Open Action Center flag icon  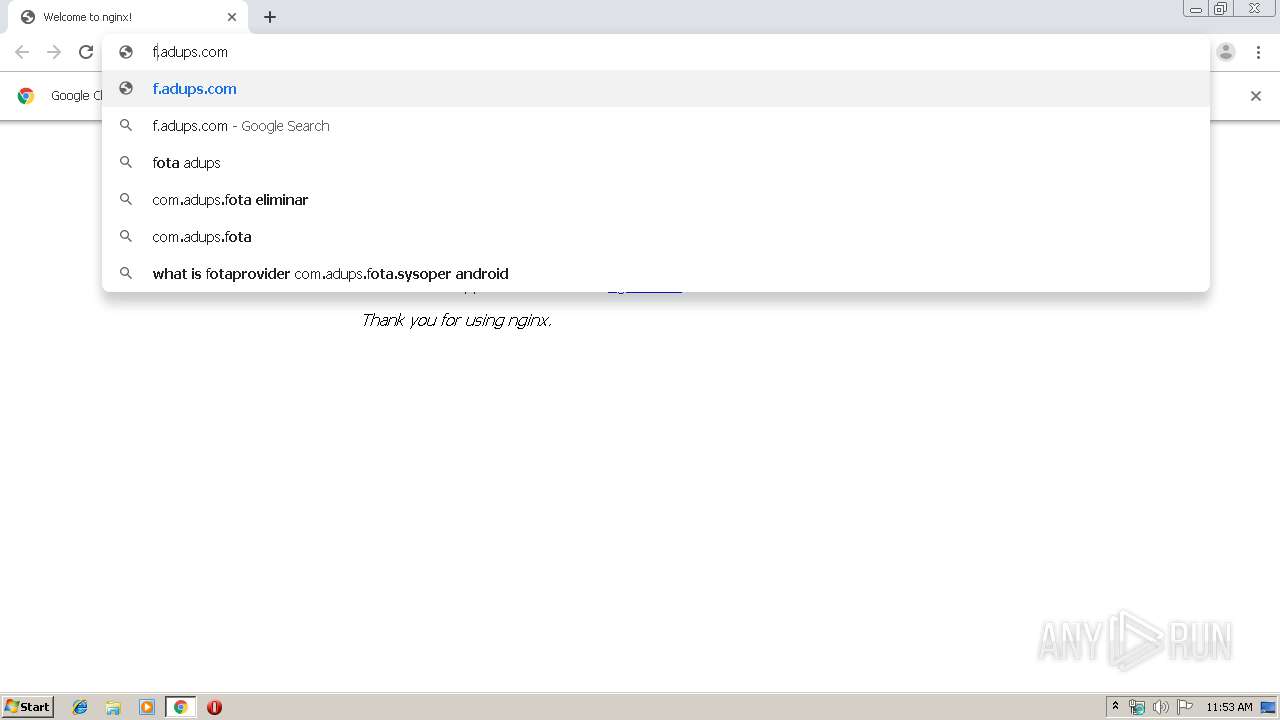click(x=1185, y=707)
